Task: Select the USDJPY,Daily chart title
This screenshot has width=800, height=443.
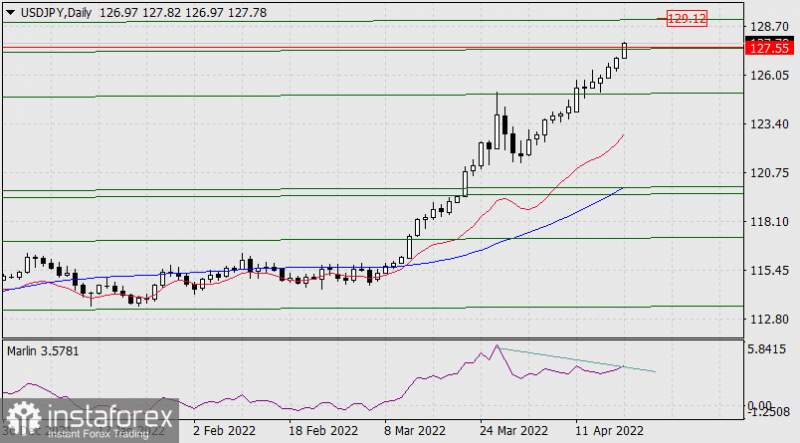Action: pos(56,13)
